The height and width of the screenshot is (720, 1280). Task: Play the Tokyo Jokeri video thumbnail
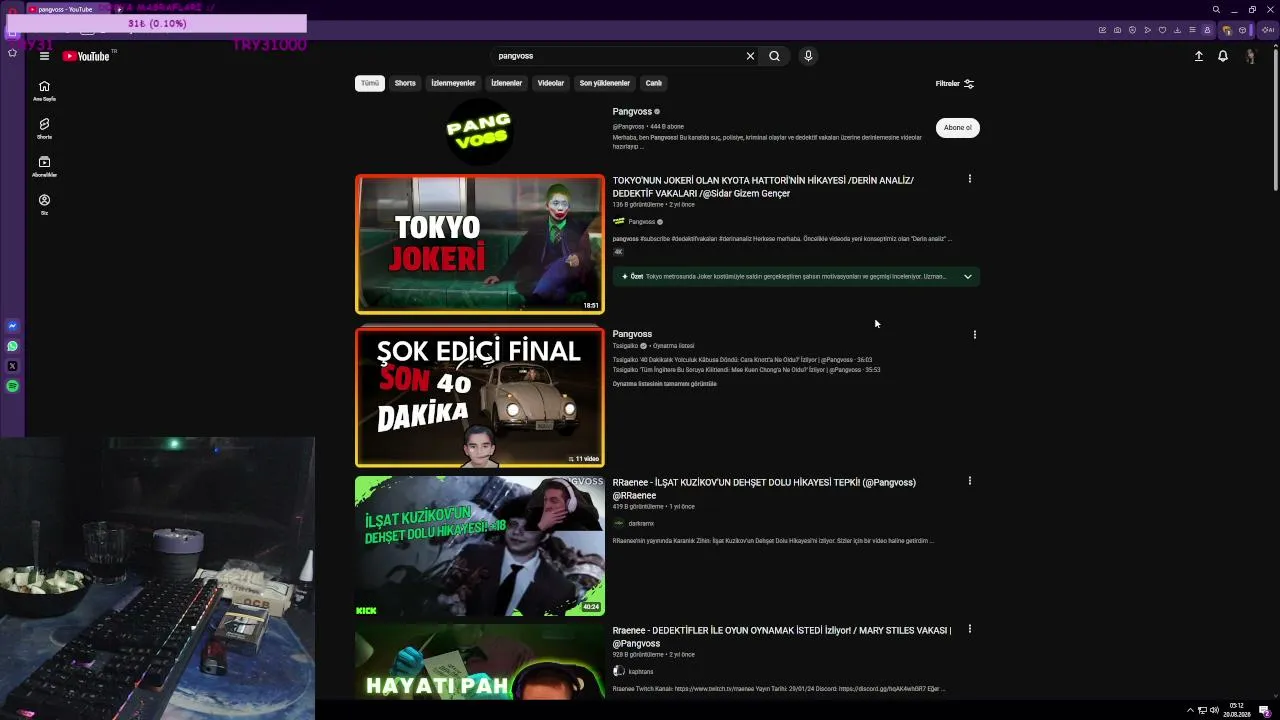480,244
